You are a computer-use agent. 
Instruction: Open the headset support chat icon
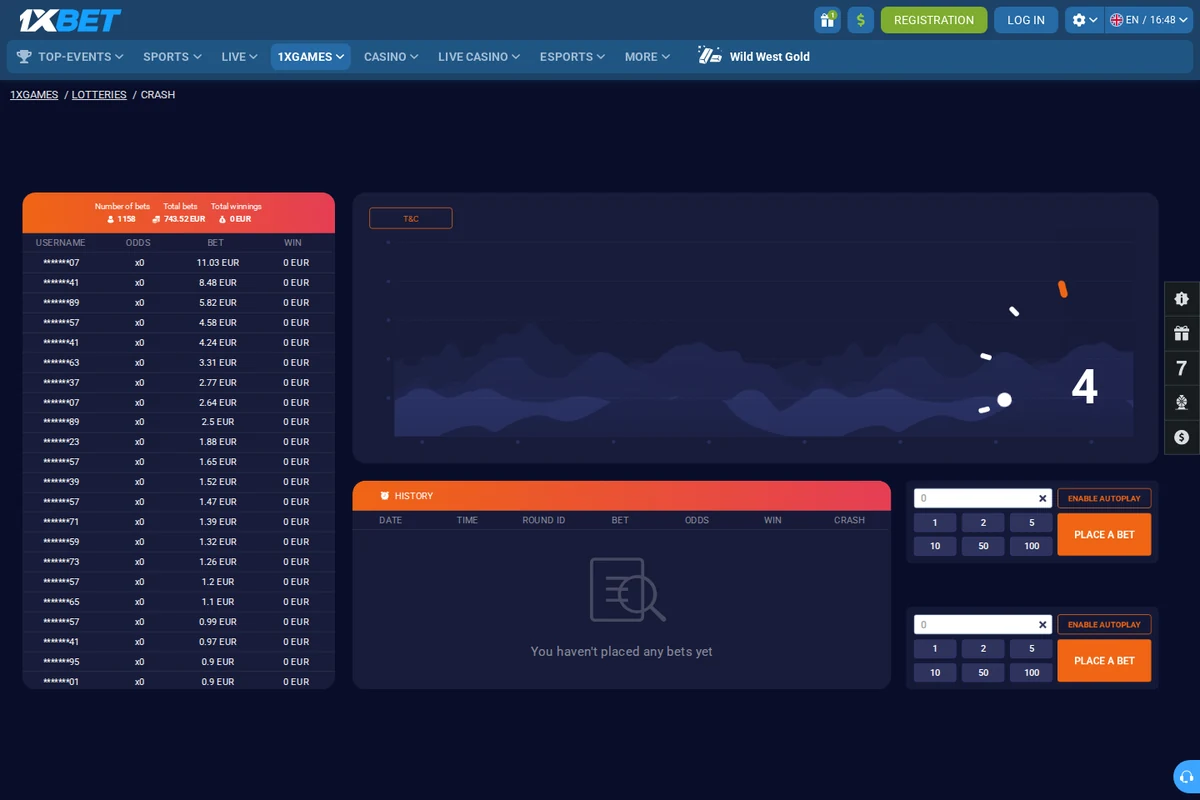1187,776
